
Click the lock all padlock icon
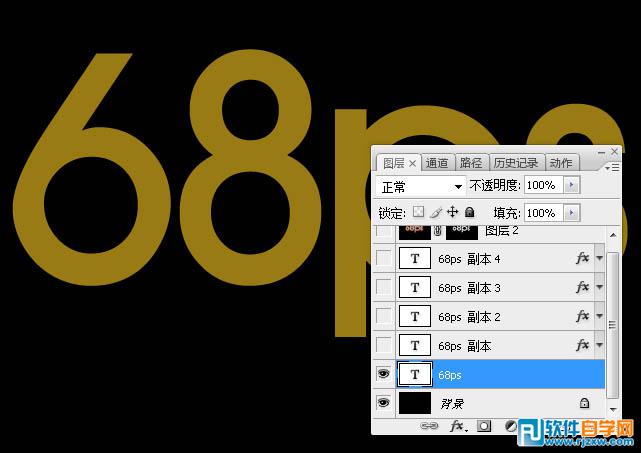470,212
